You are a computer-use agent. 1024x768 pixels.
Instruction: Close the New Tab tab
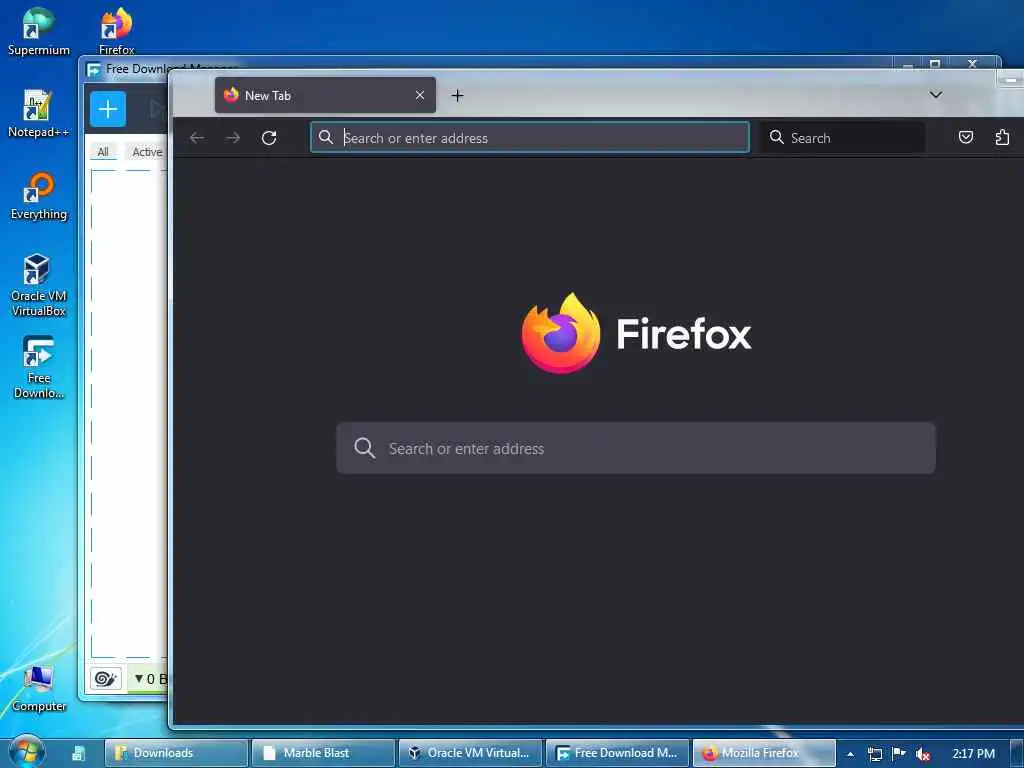tap(420, 95)
